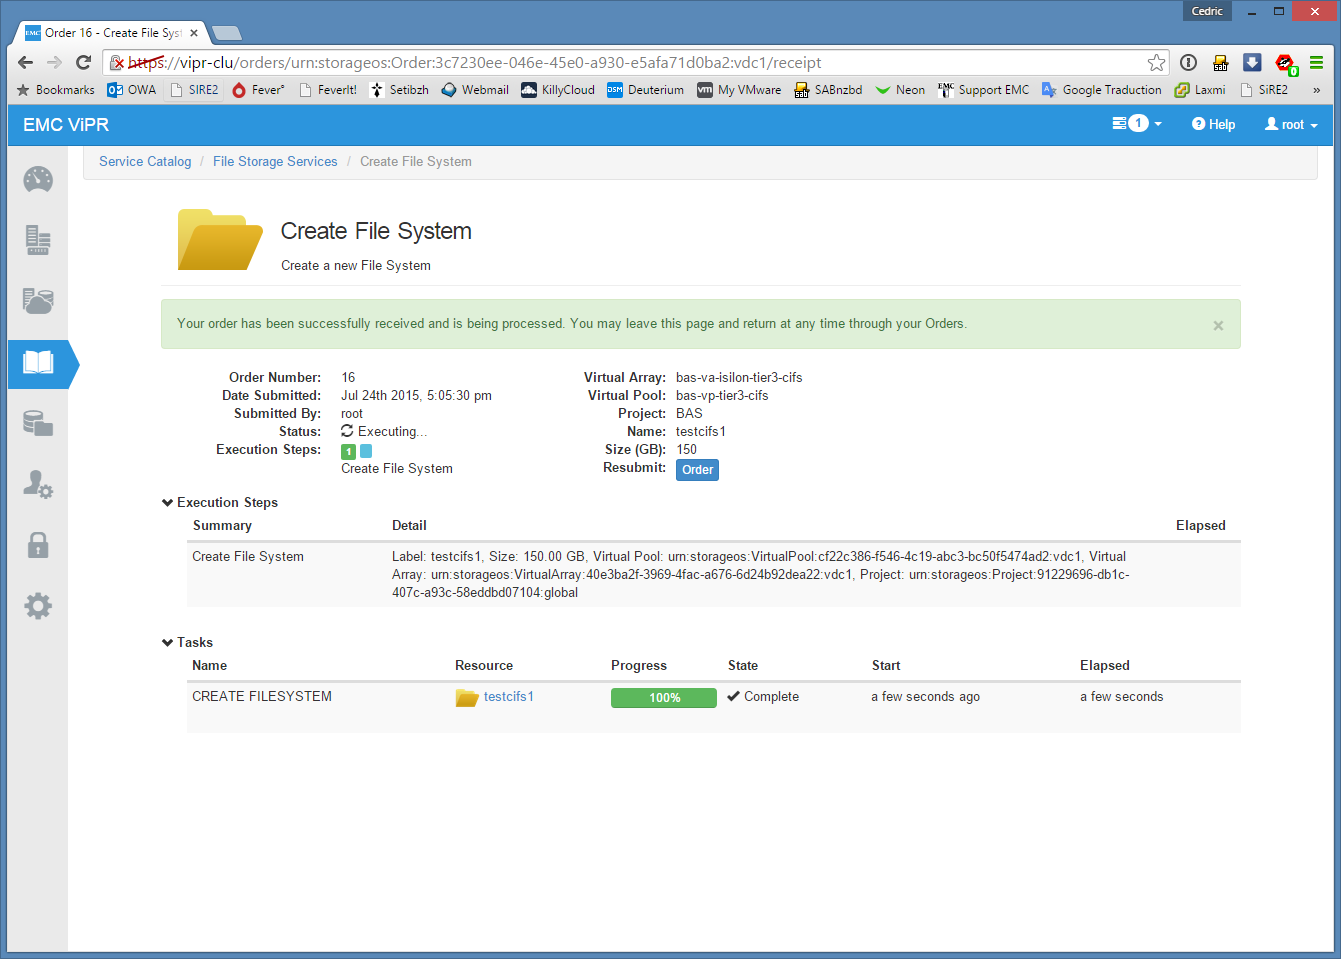Go to Service Catalog breadcrumb
The image size is (1341, 959).
click(145, 162)
